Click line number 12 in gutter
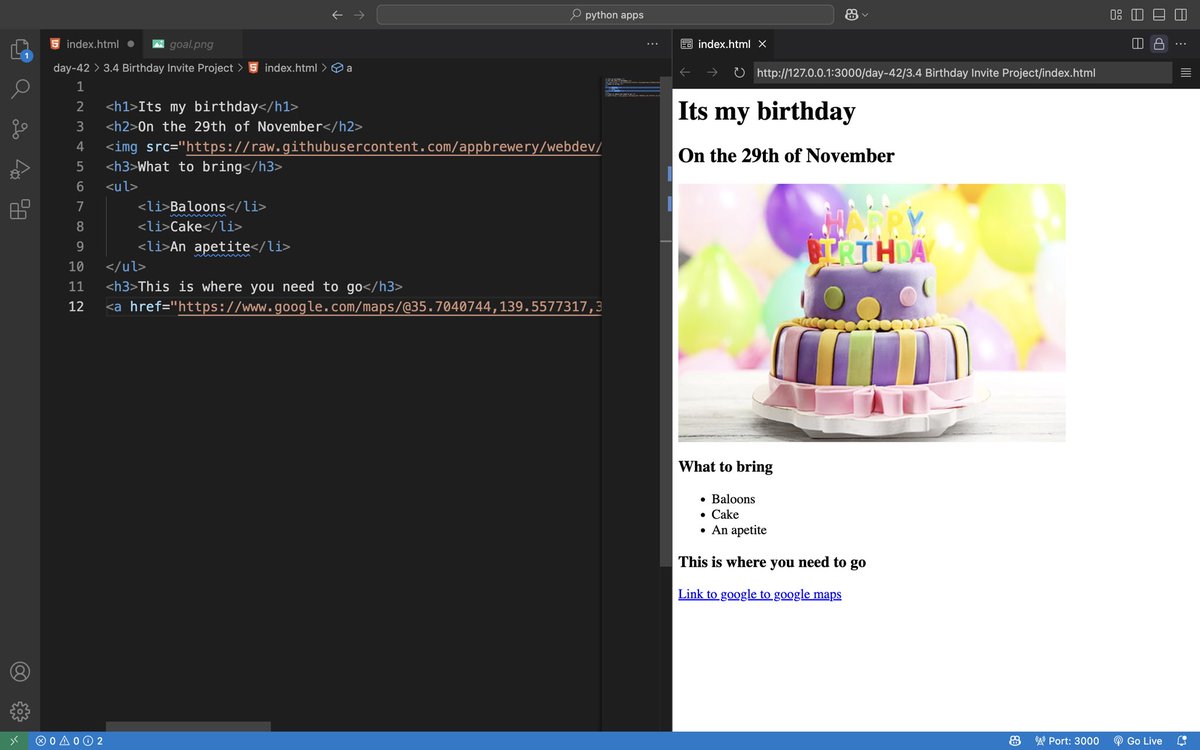The image size is (1200, 750). click(x=76, y=306)
